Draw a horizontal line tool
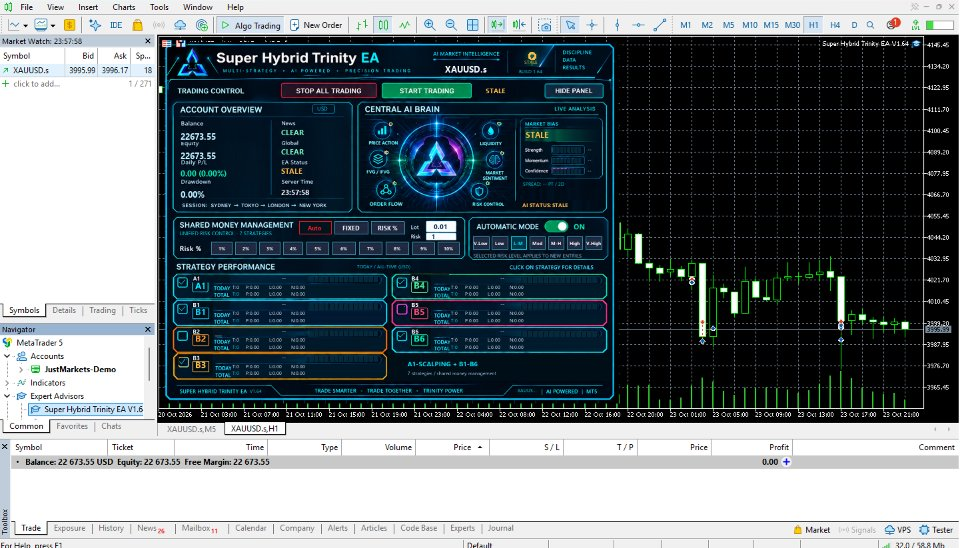Viewport: 960px width, 548px height. [639, 25]
